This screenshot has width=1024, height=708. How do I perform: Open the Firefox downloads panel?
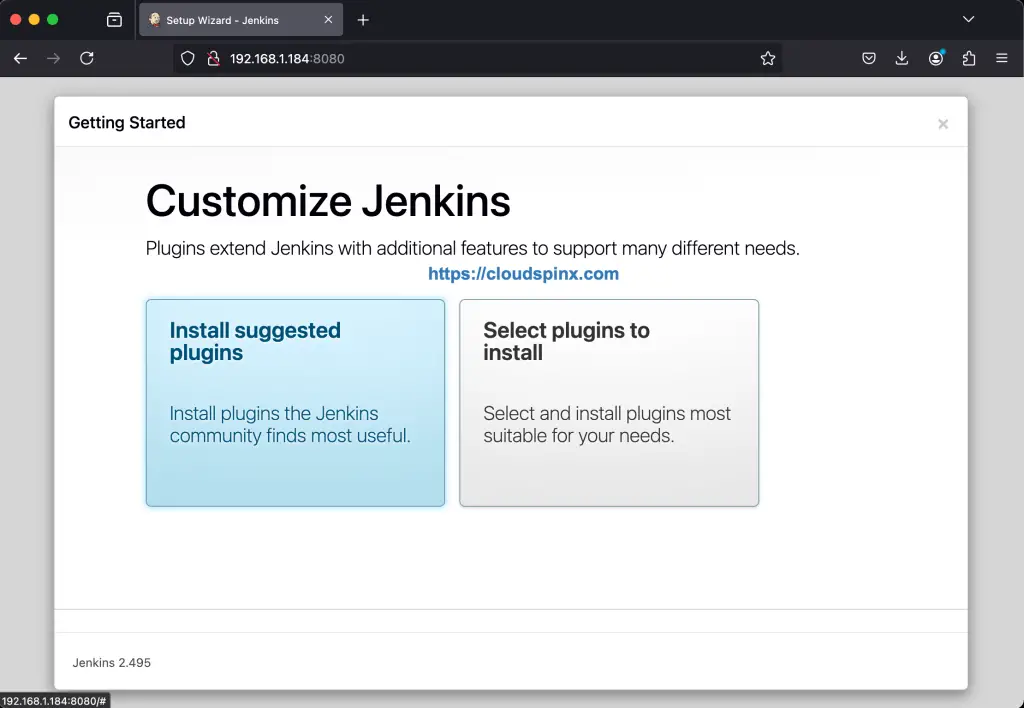pos(902,58)
